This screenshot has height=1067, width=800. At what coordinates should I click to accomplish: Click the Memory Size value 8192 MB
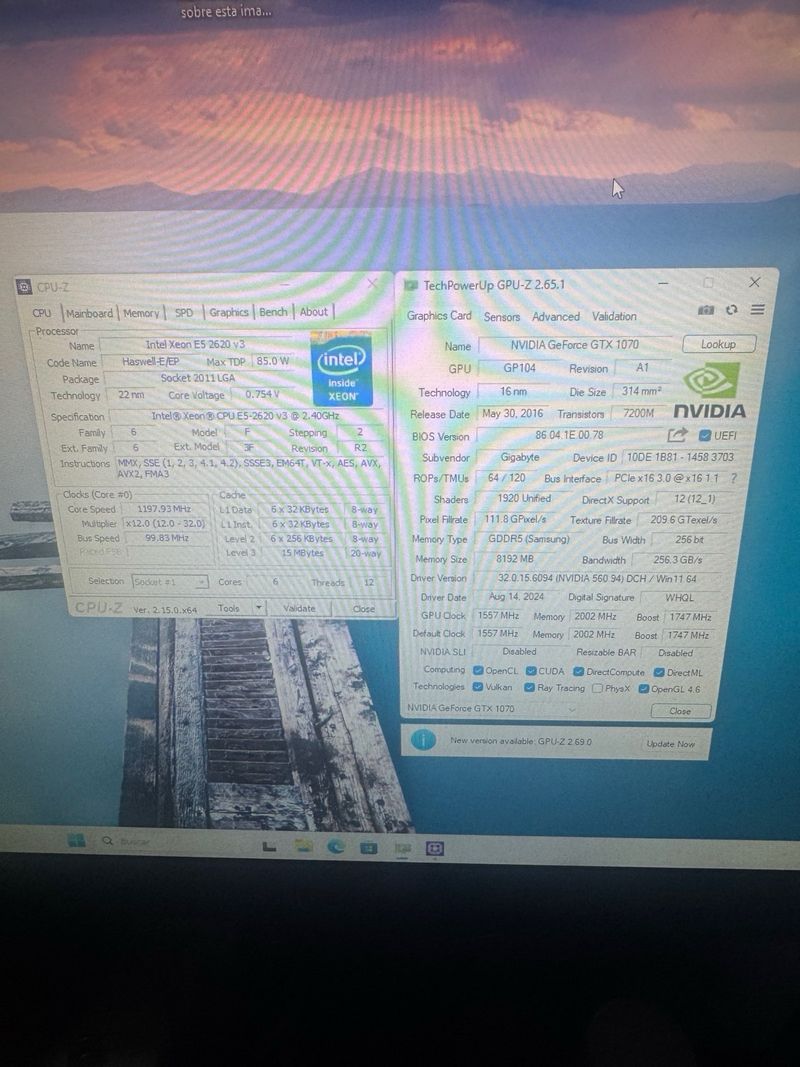(x=515, y=559)
